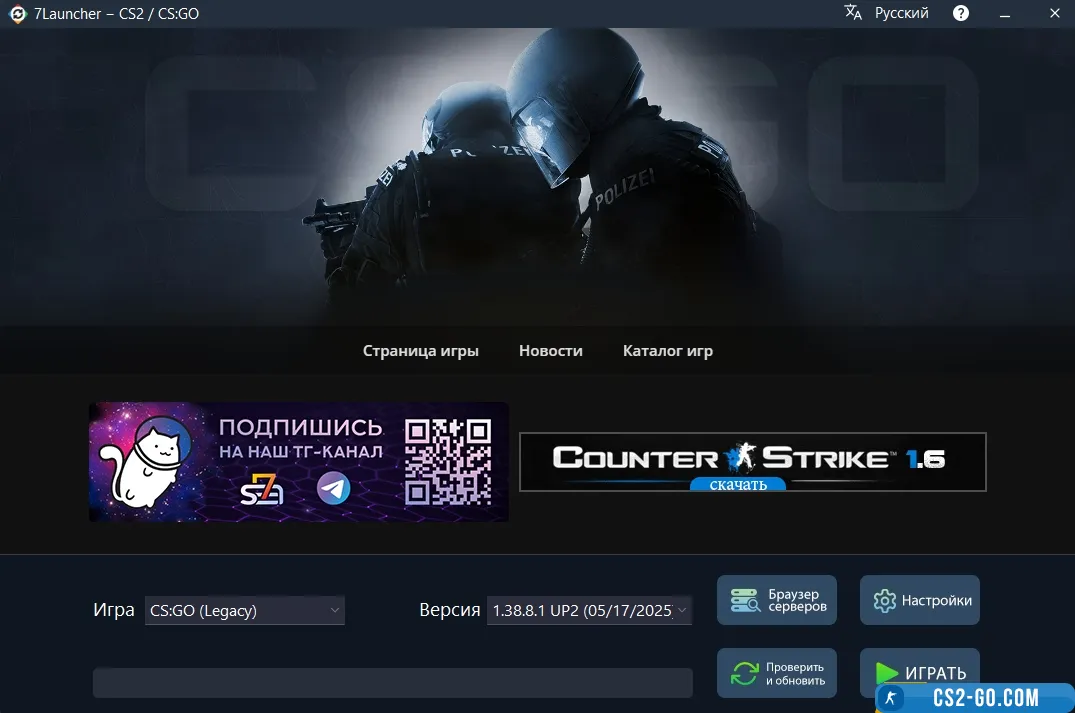Image resolution: width=1075 pixels, height=713 pixels.
Task: Click the Telegram icon in the banner
Action: (x=334, y=488)
